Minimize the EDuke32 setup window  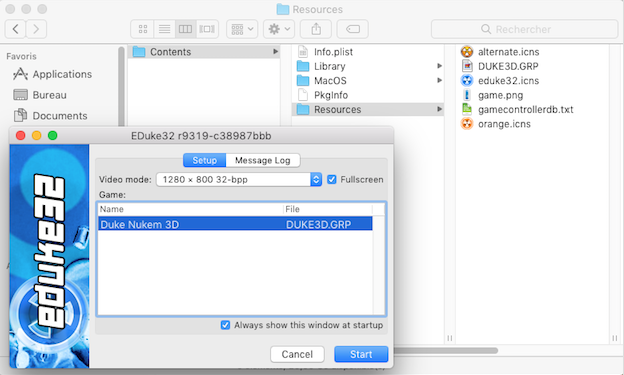click(x=37, y=135)
